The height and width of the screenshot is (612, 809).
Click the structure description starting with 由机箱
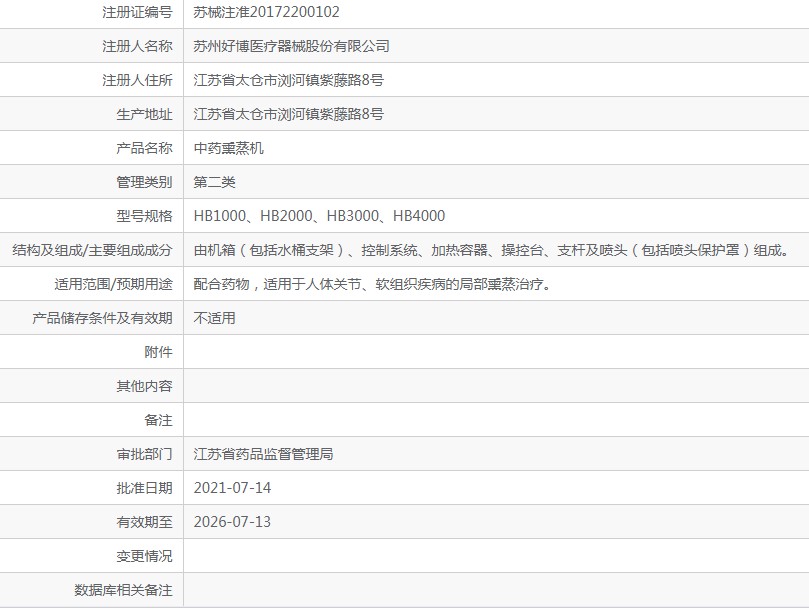tap(492, 250)
